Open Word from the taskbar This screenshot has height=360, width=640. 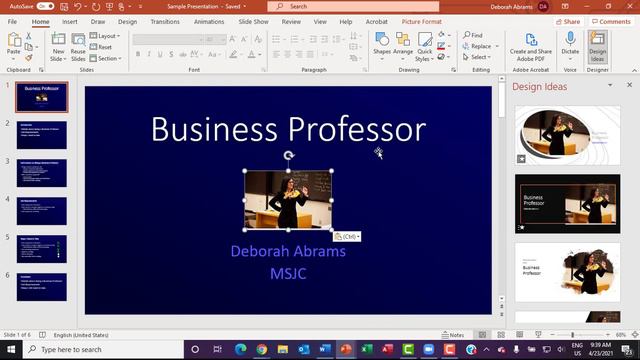[325, 349]
